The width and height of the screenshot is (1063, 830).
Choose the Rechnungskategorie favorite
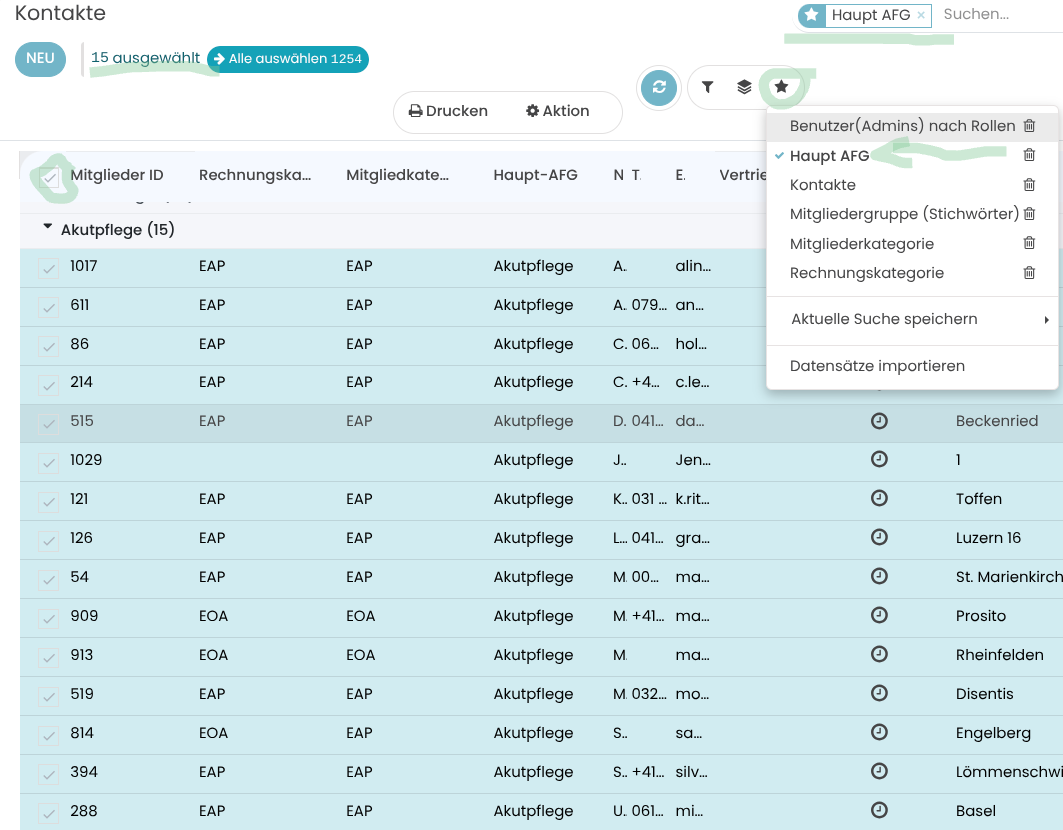[x=866, y=273]
